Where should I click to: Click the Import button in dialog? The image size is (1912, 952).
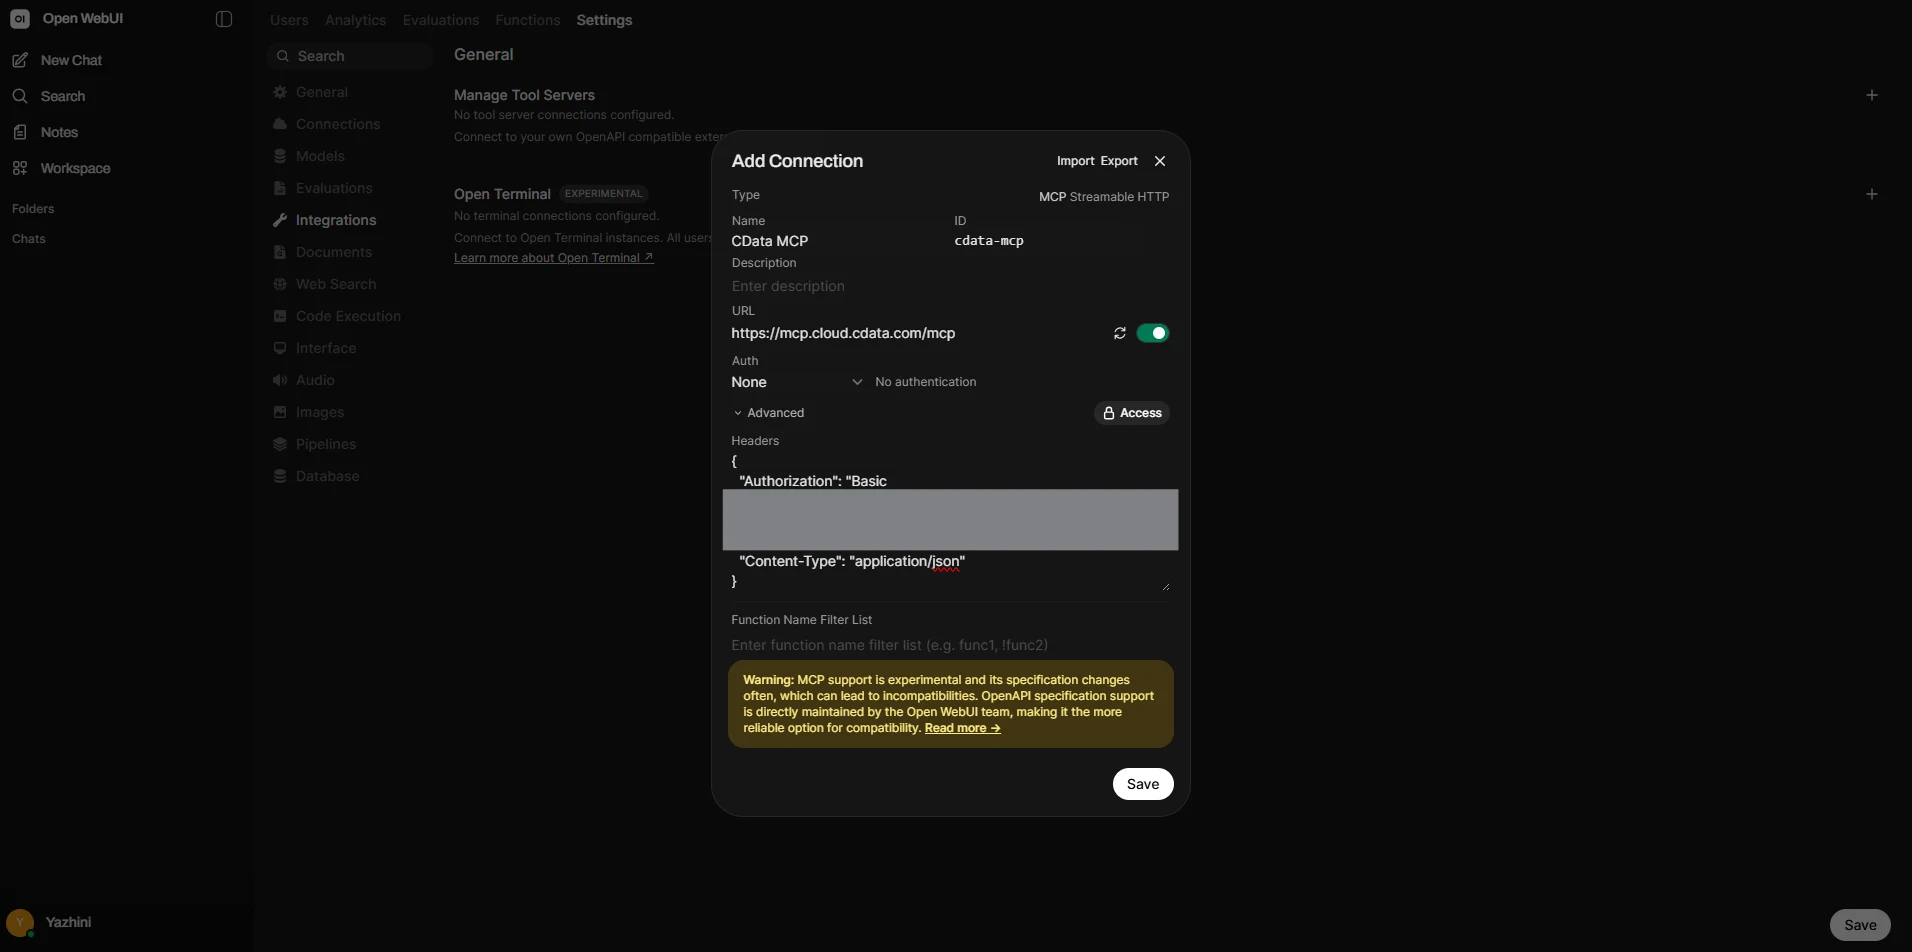point(1075,161)
